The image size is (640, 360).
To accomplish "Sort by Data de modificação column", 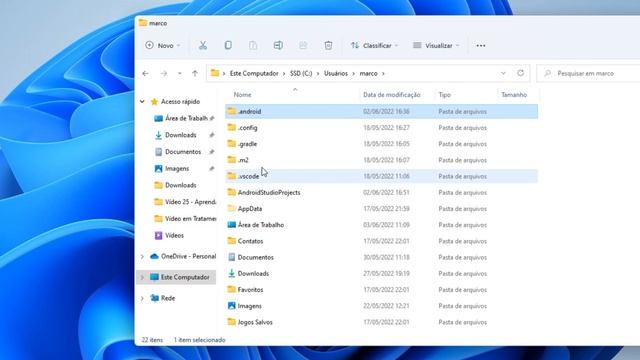I will coord(392,95).
